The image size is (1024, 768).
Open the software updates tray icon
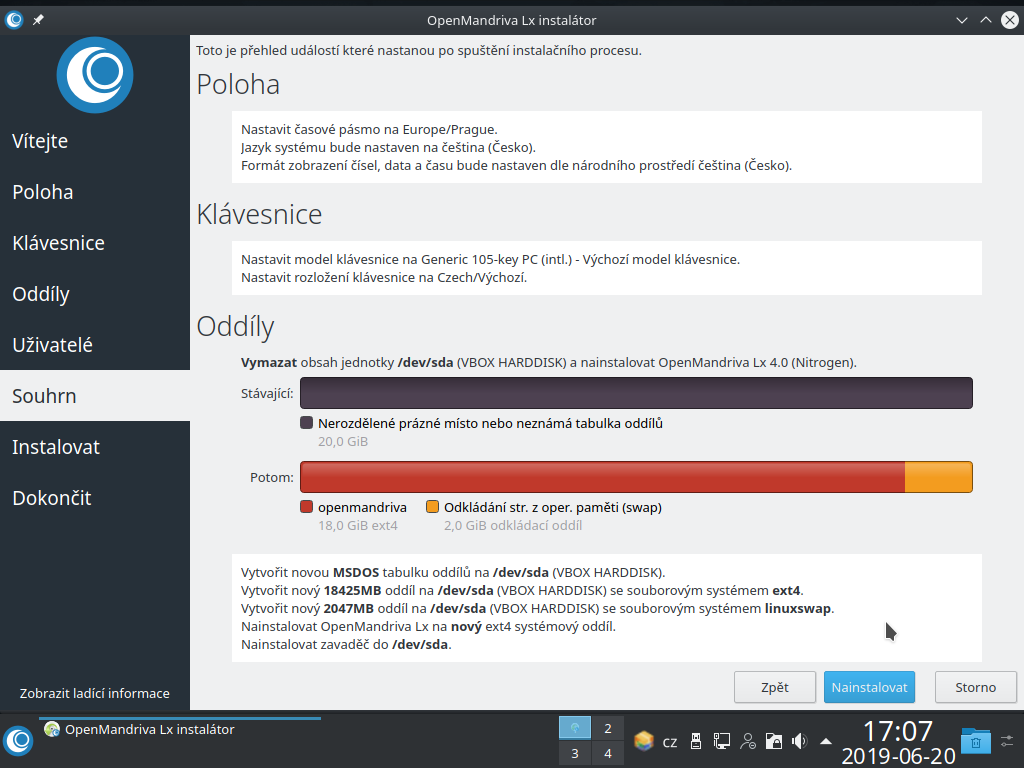pyautogui.click(x=643, y=741)
